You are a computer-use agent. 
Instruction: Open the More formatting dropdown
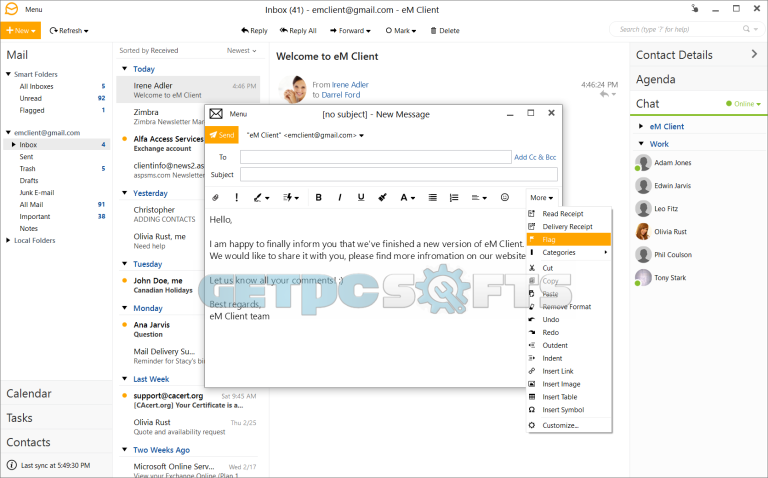(541, 197)
